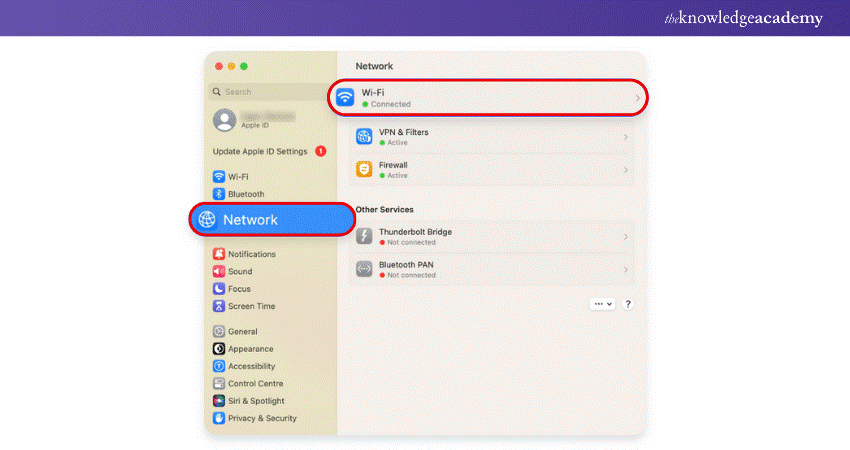The image size is (850, 450).
Task: Open Bluetooth settings from the sidebar
Action: coord(245,194)
